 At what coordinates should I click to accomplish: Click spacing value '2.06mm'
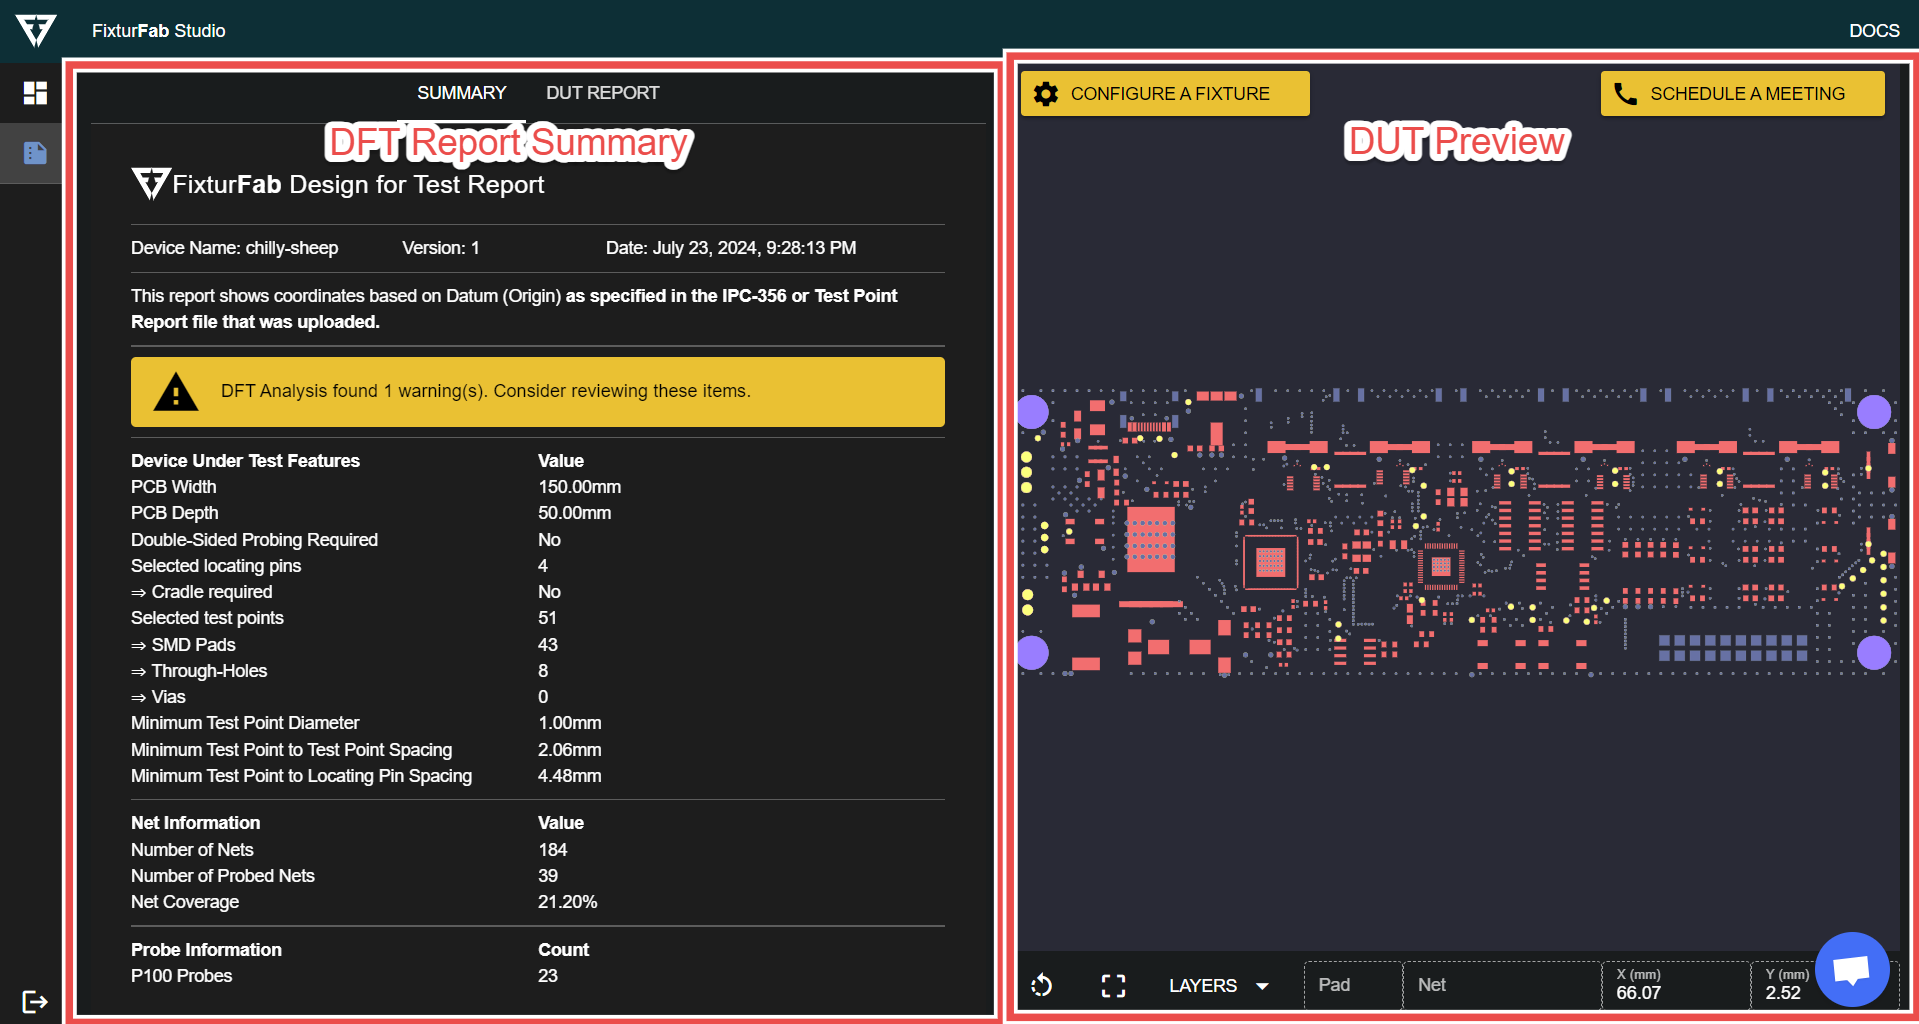(x=570, y=750)
